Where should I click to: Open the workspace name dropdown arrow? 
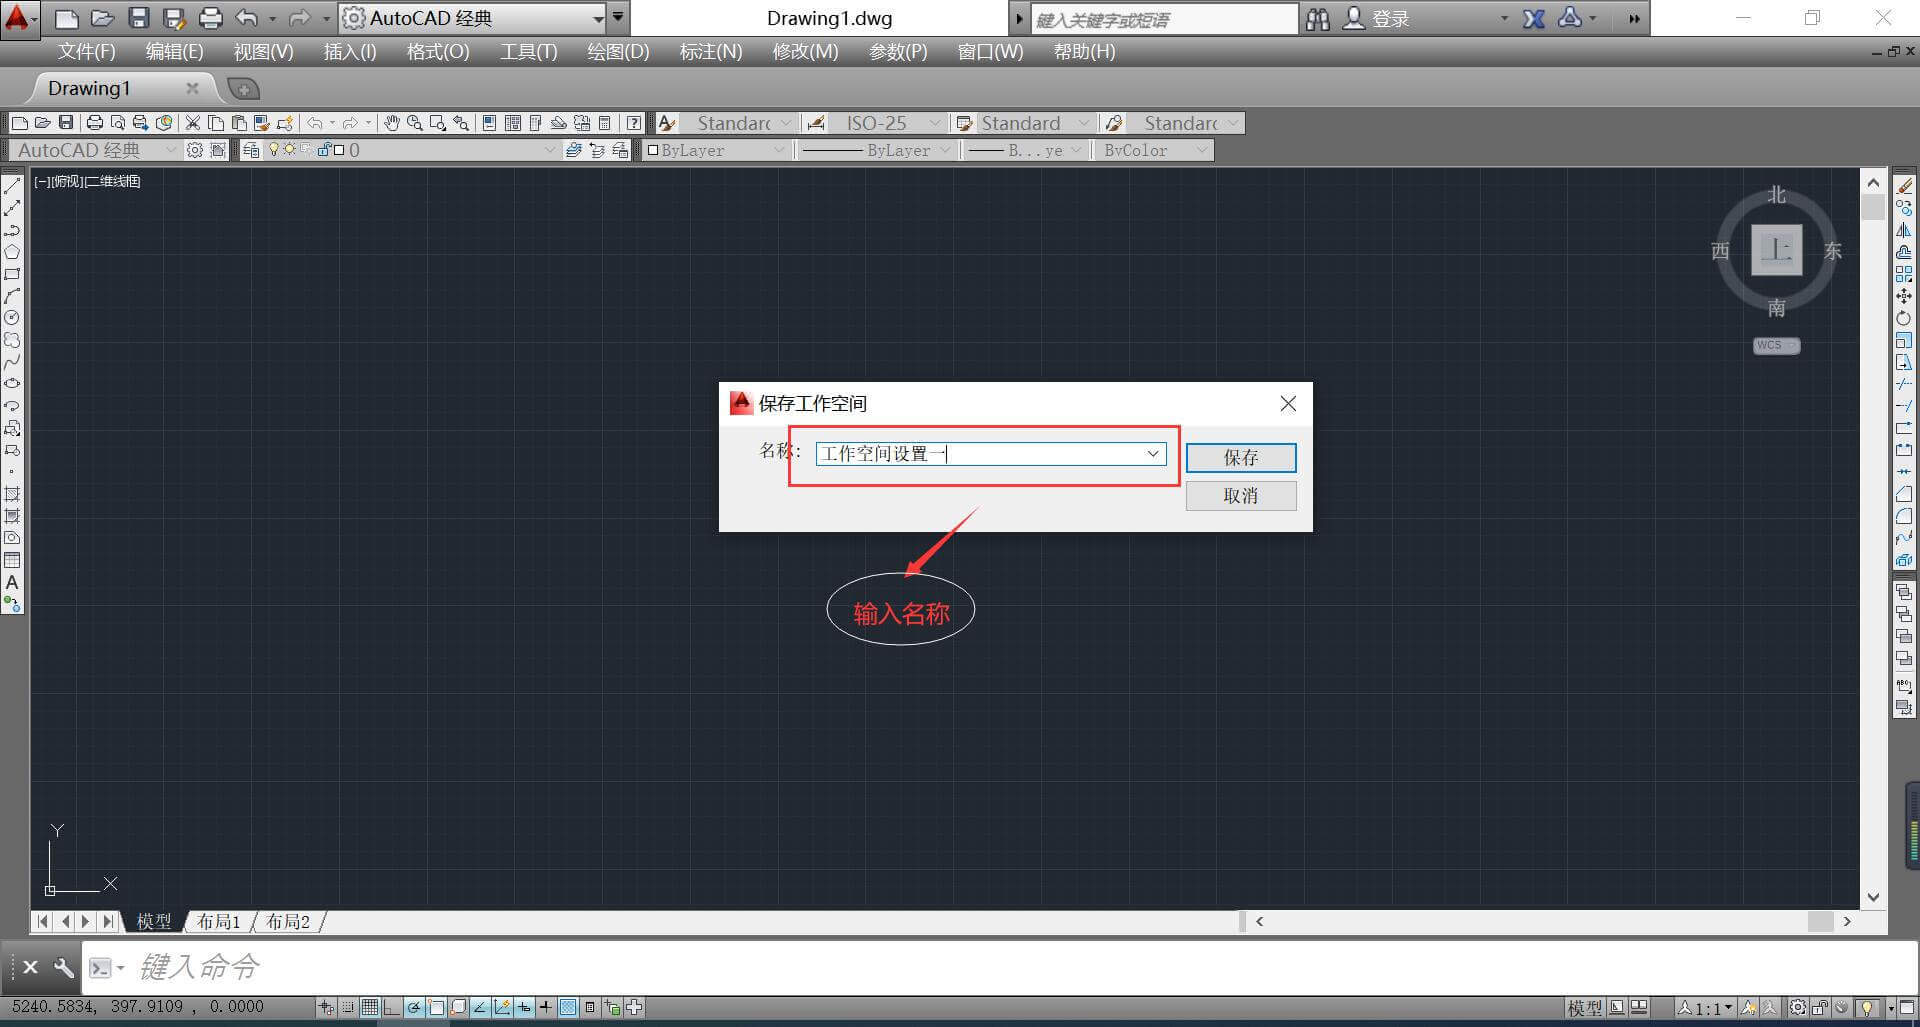1153,454
